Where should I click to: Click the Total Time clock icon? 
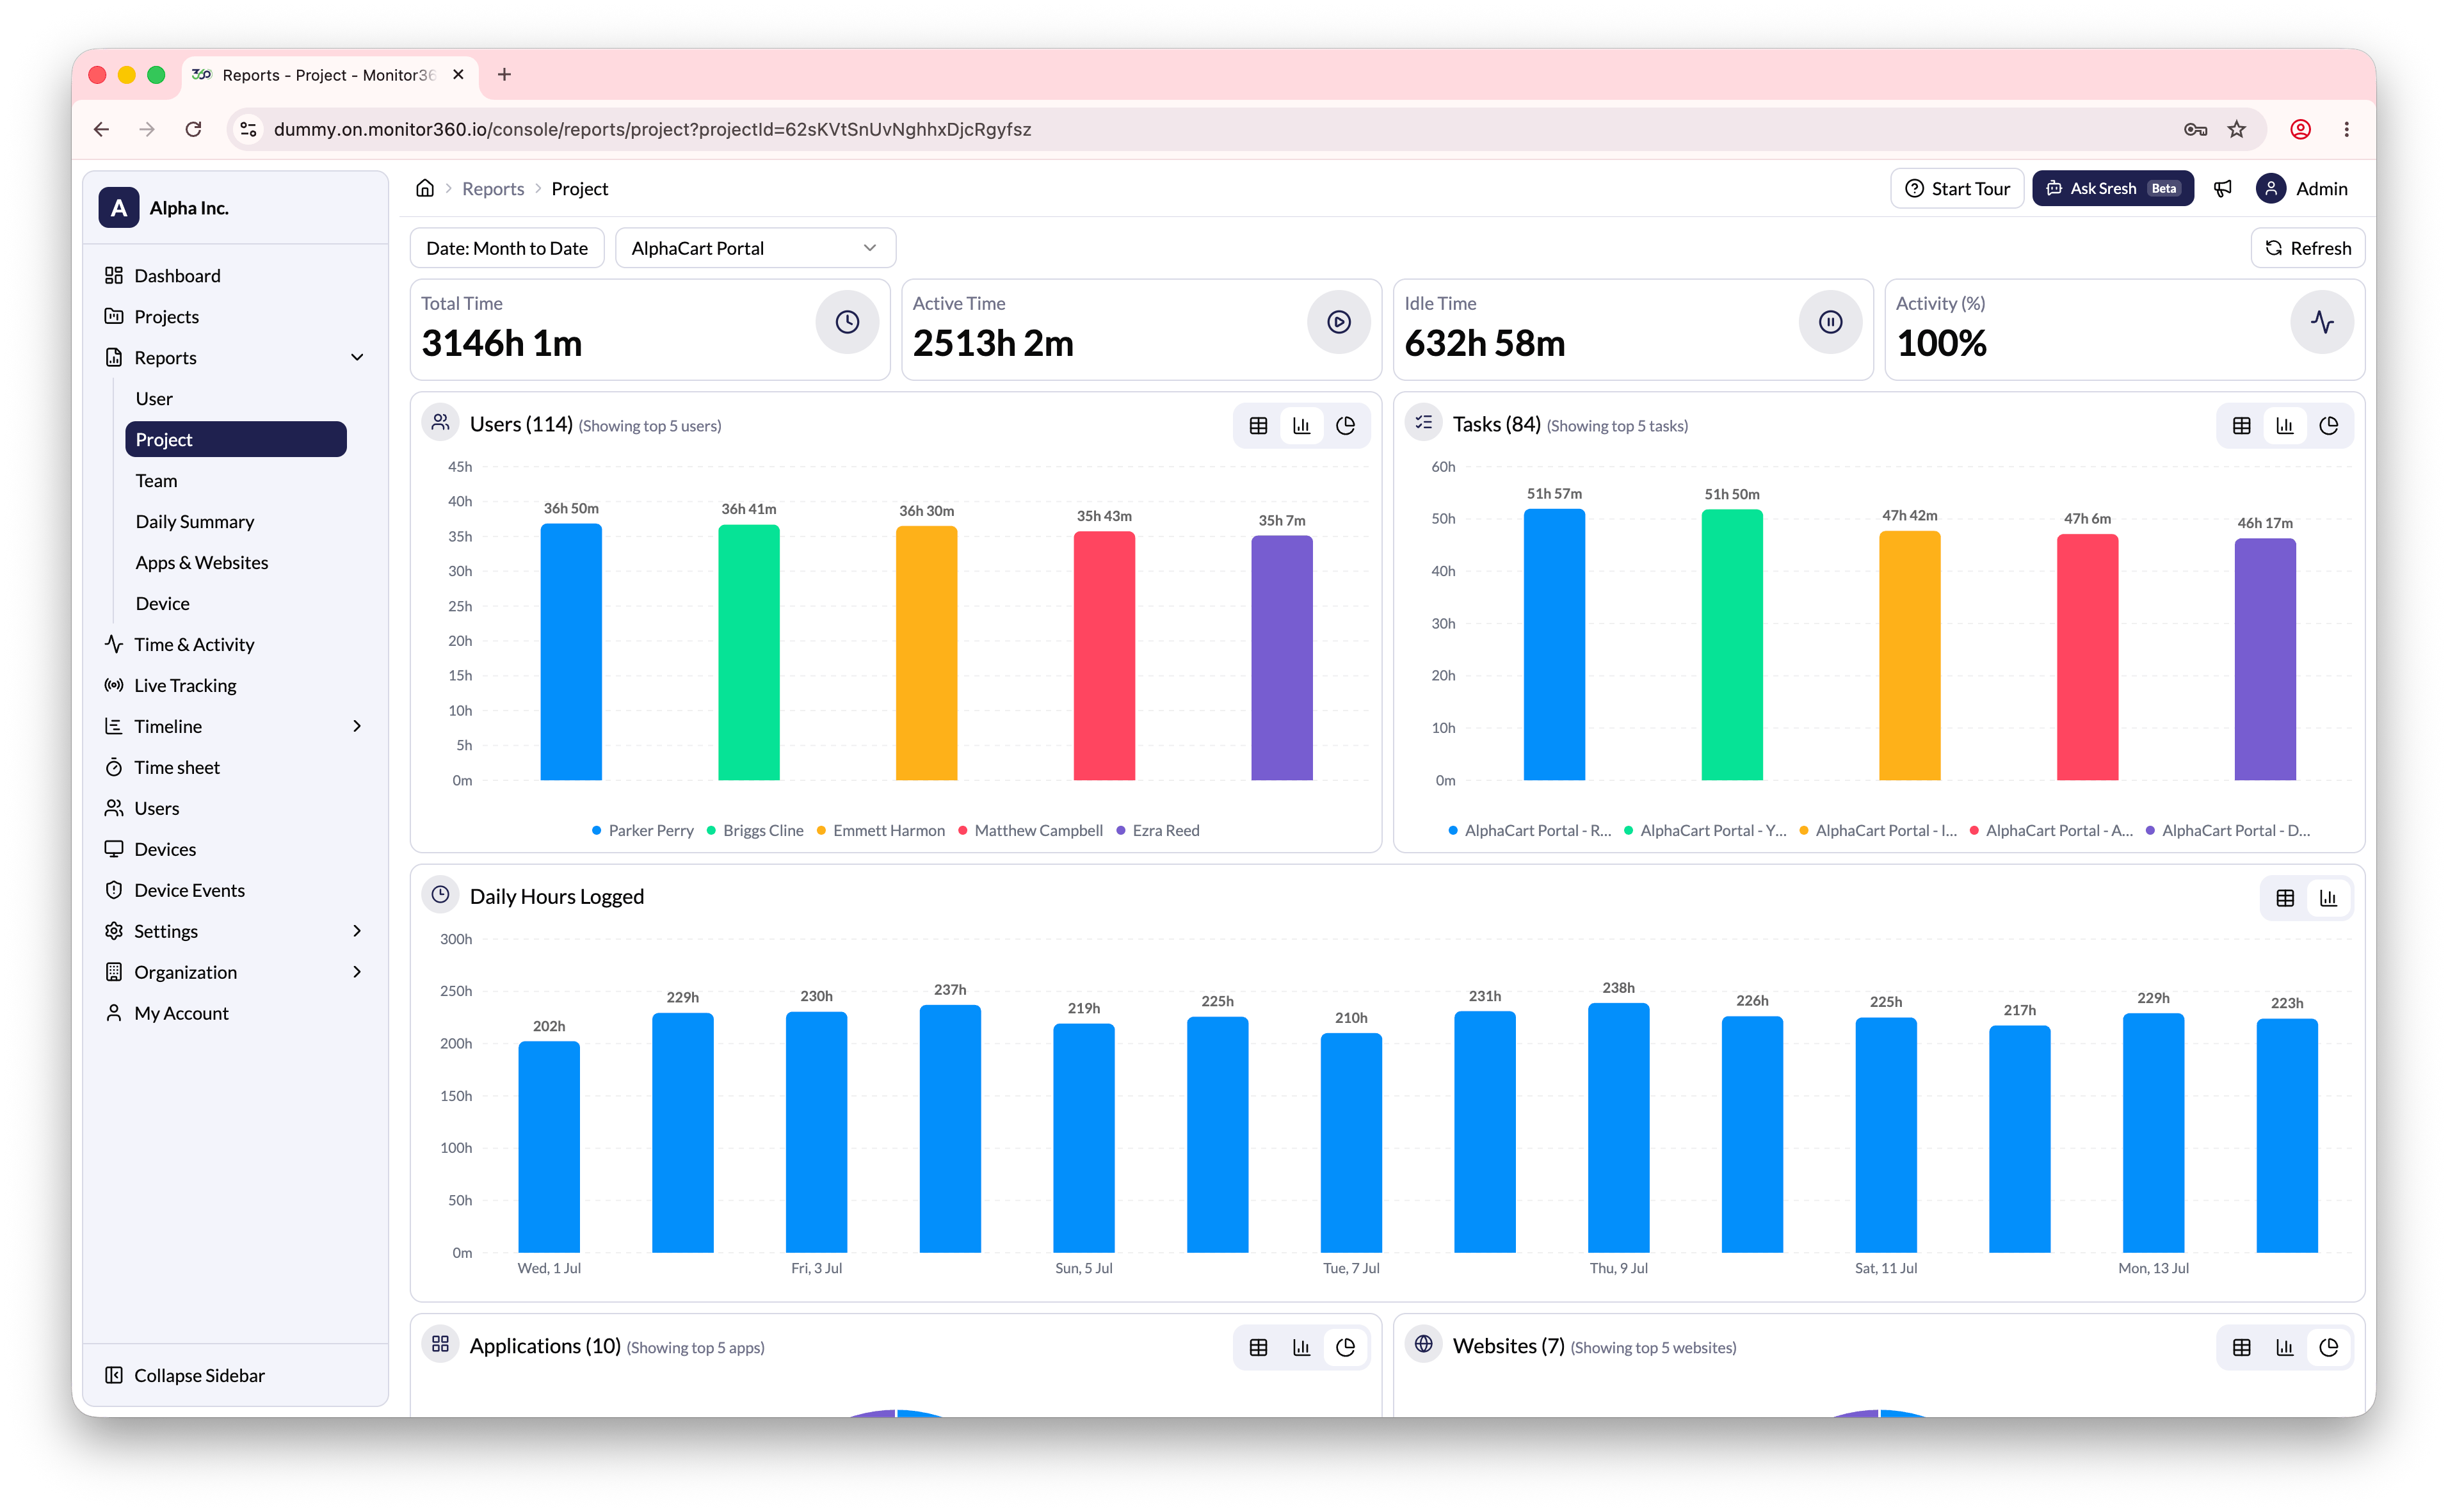click(847, 322)
